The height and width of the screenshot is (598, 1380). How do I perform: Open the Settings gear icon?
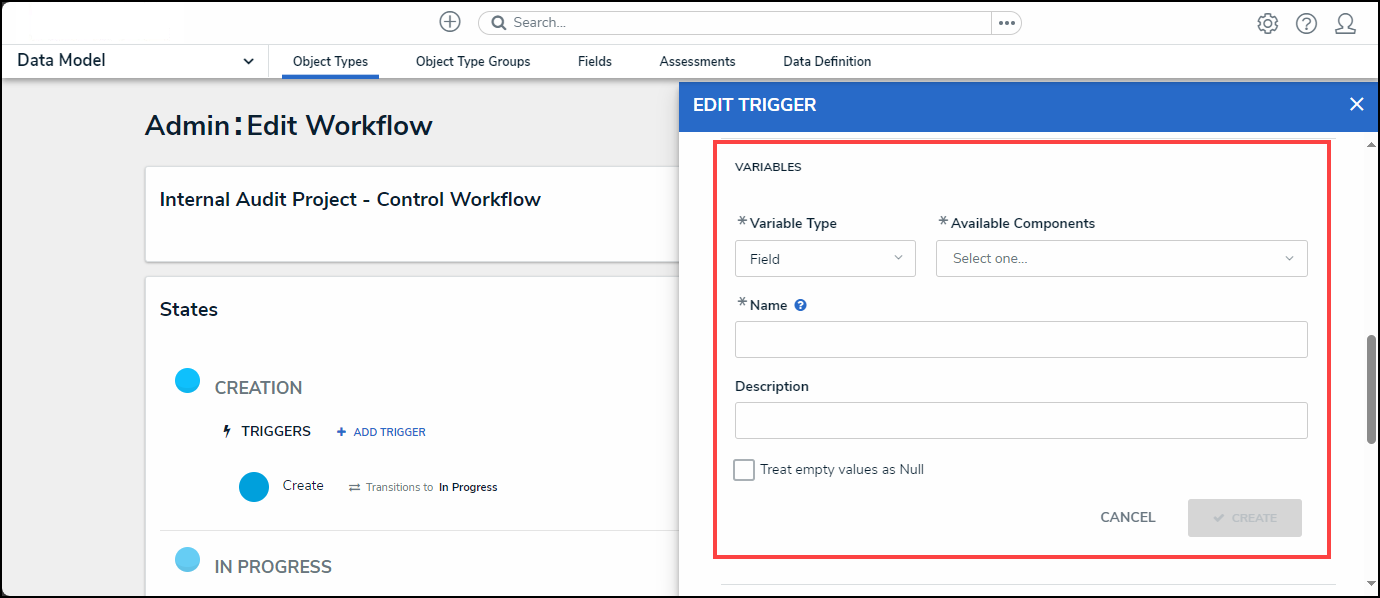tap(1267, 23)
